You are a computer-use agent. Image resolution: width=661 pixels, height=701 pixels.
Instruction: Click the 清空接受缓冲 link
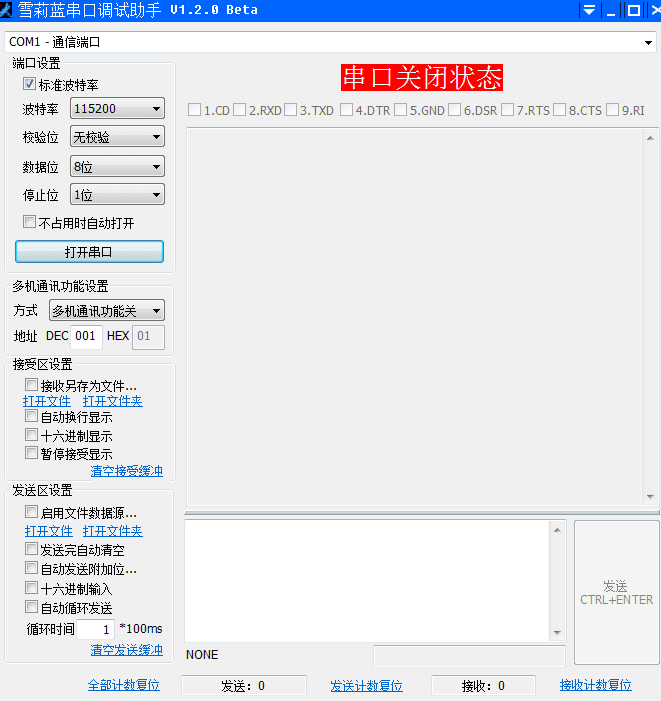(127, 471)
